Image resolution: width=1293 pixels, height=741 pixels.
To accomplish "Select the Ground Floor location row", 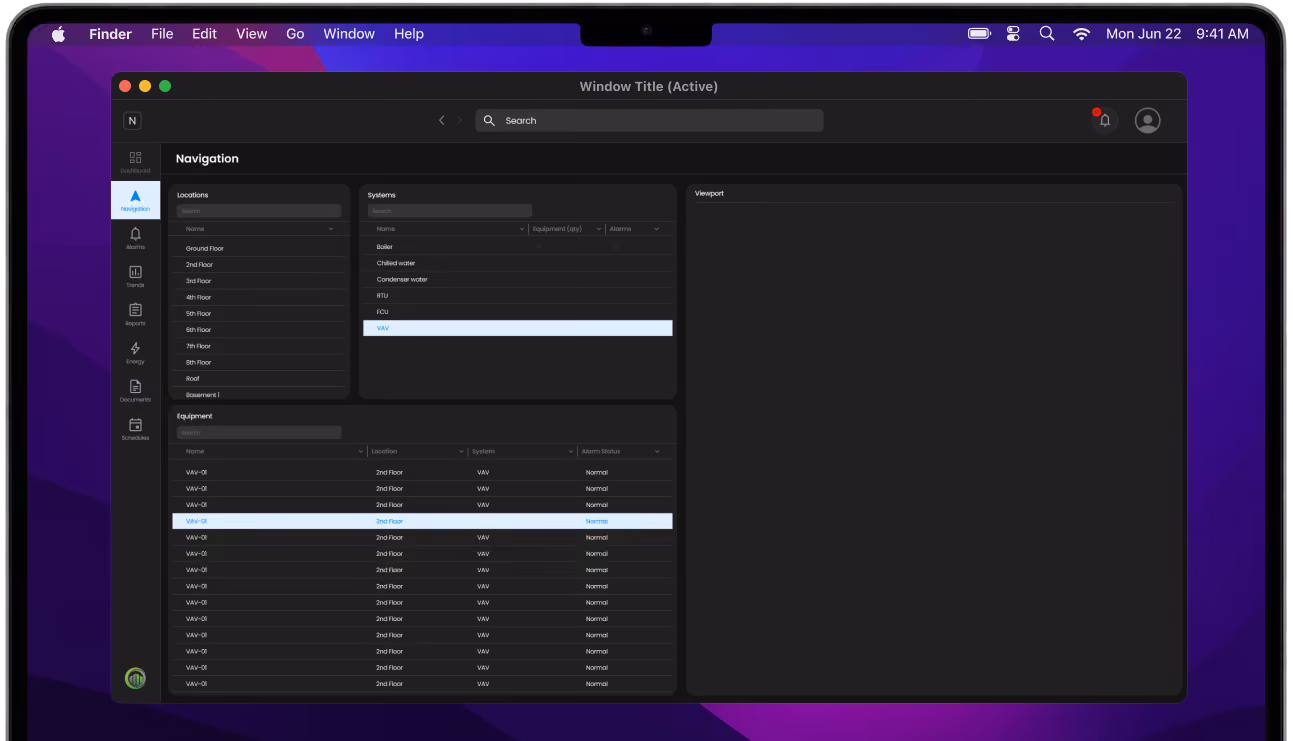I will pos(259,248).
